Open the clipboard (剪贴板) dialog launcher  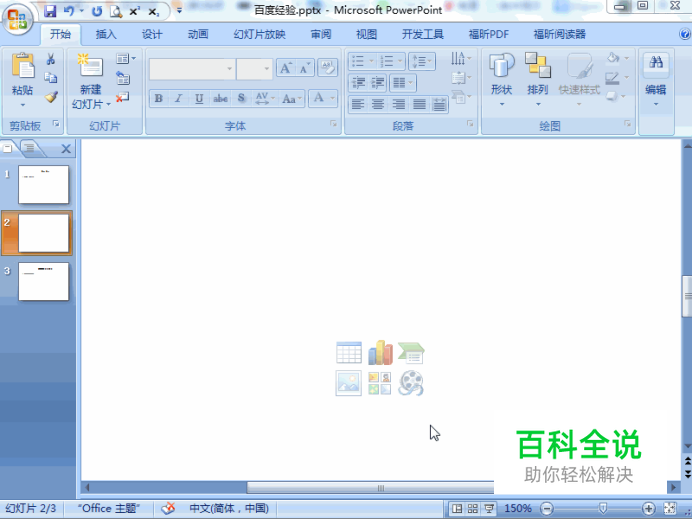[56, 124]
